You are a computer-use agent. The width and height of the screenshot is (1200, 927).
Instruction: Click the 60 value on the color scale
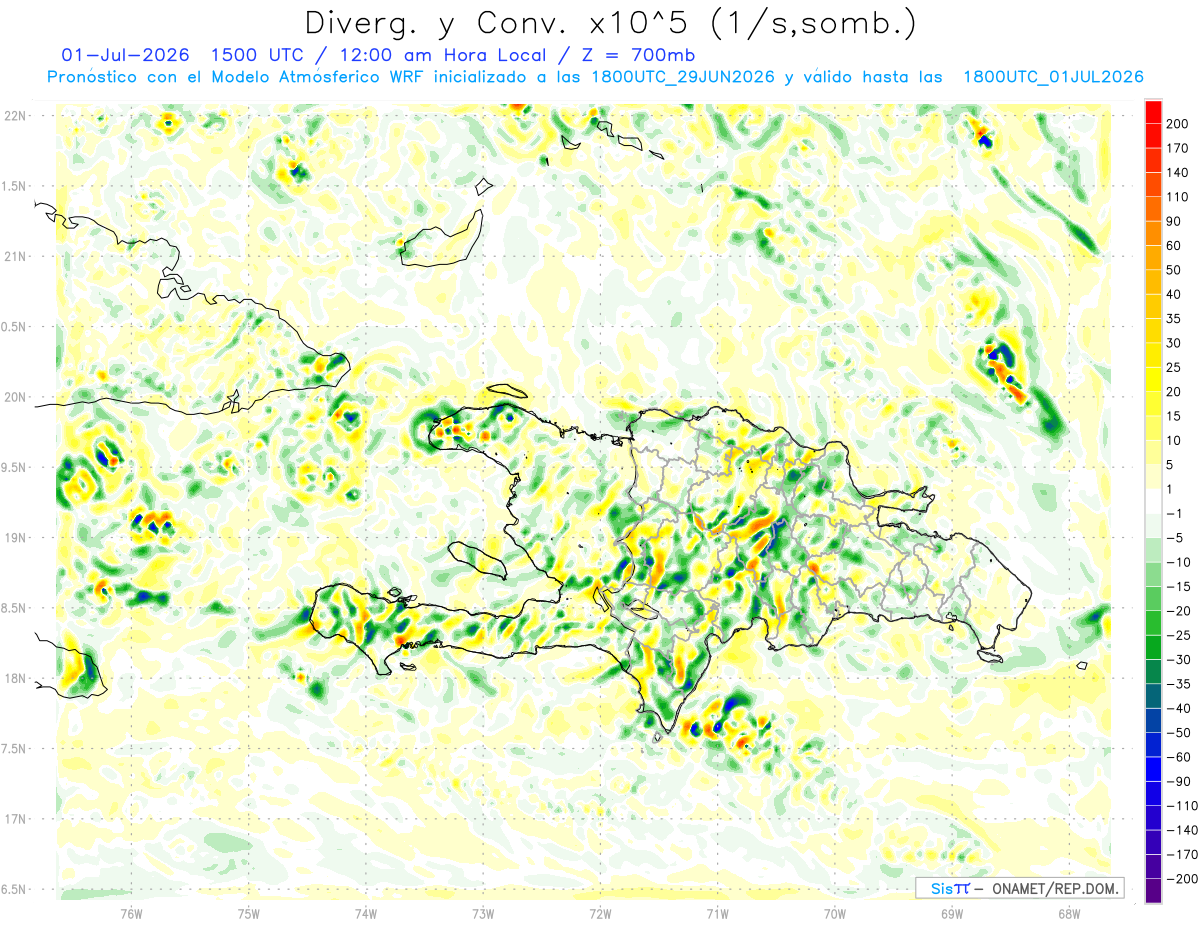point(1175,246)
